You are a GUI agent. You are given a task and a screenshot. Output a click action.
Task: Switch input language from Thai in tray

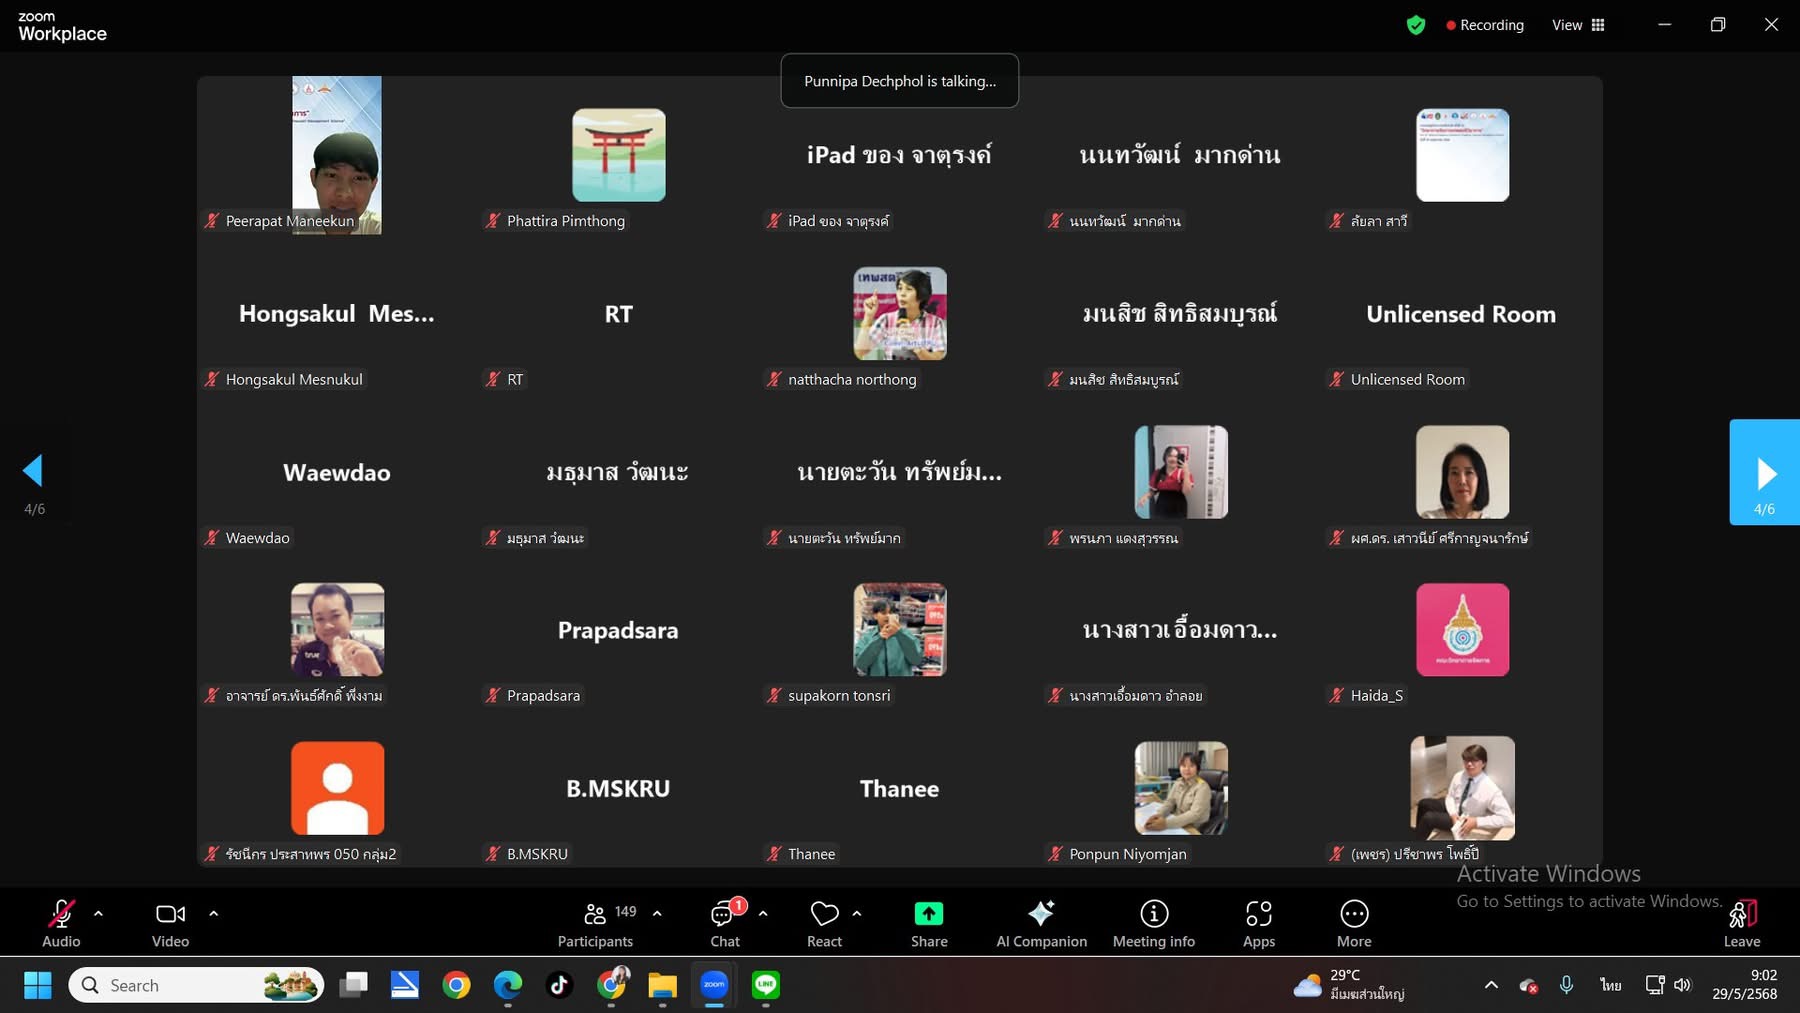tap(1610, 985)
